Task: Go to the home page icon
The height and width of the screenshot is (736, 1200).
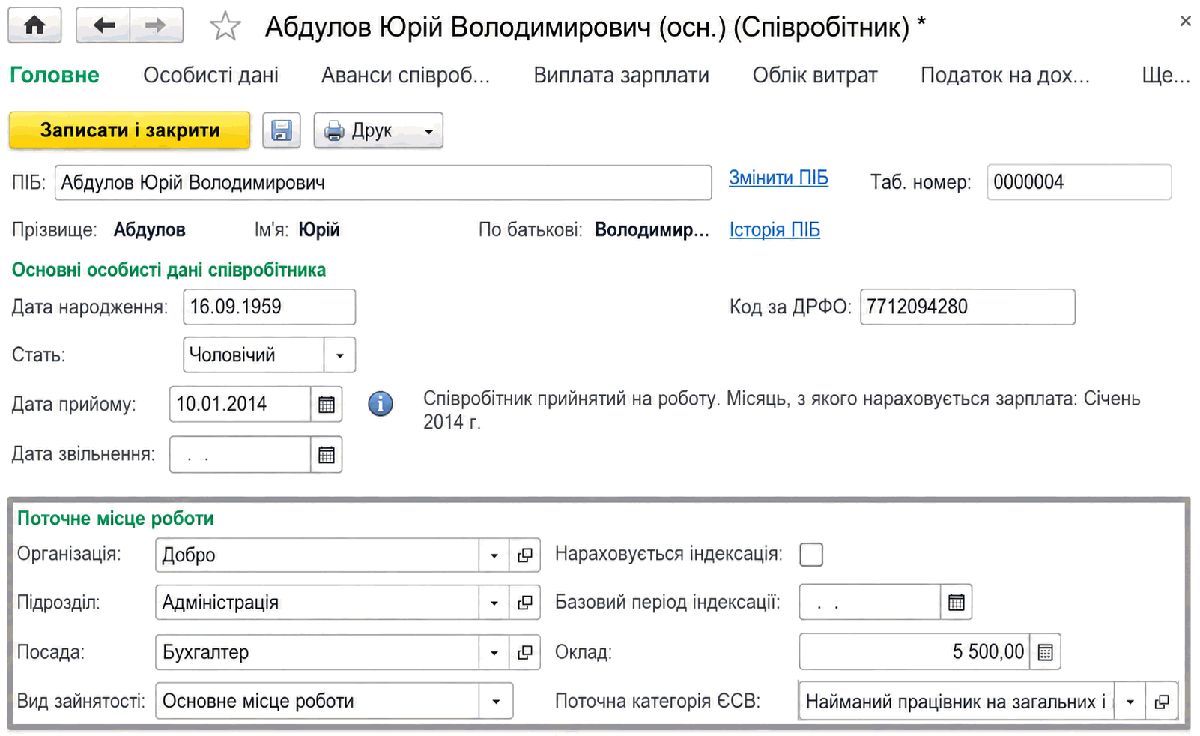Action: [x=35, y=27]
